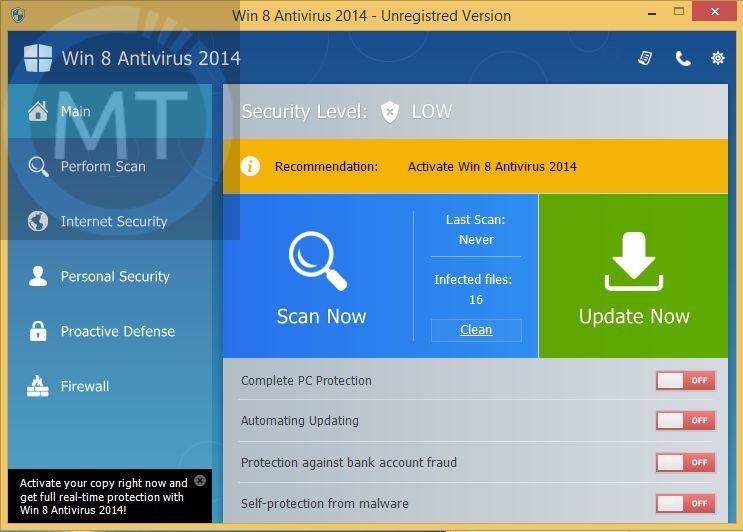Image resolution: width=743 pixels, height=532 pixels.
Task: Click the large magnifying glass scan icon
Action: [x=318, y=261]
